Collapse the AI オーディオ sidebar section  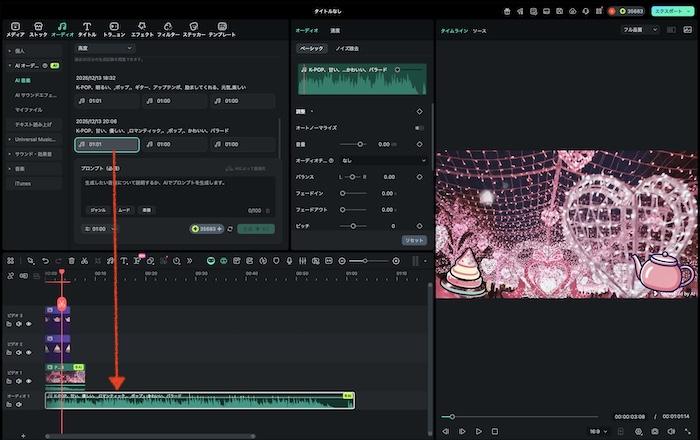tap(34, 66)
